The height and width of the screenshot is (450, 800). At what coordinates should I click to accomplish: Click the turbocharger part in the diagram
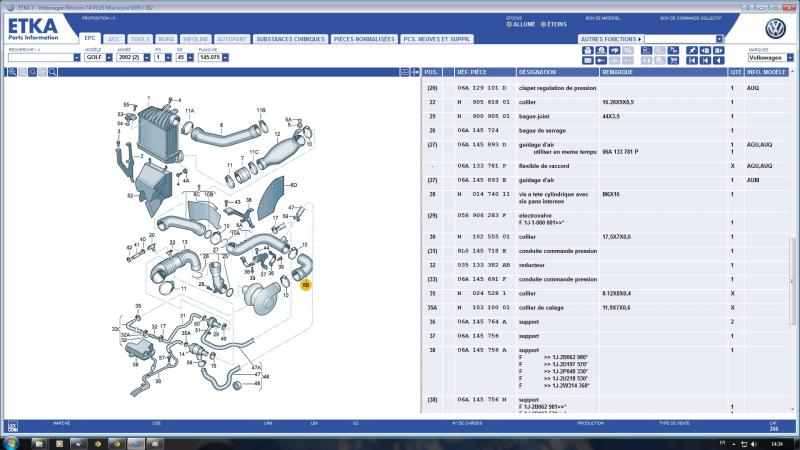click(261, 297)
